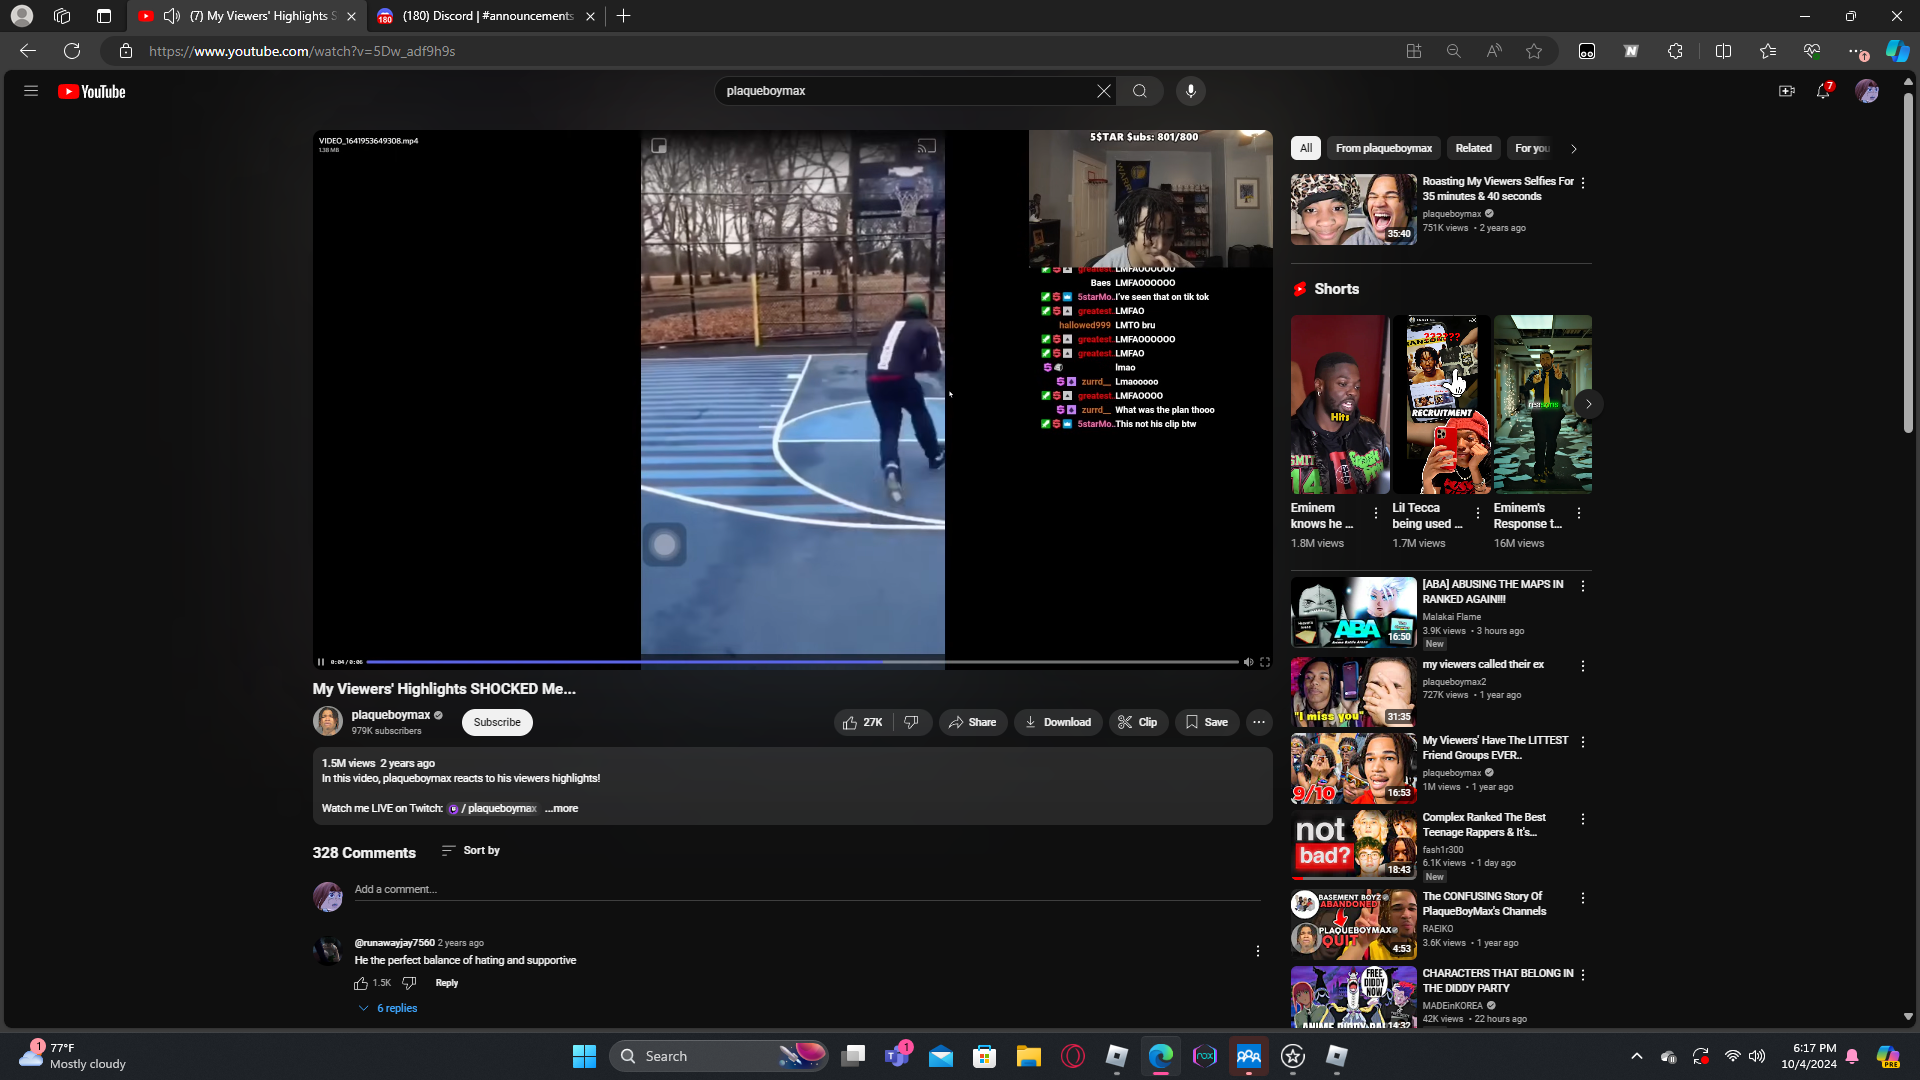
Task: Dislike the runawayjay7560 comment
Action: click(x=409, y=983)
